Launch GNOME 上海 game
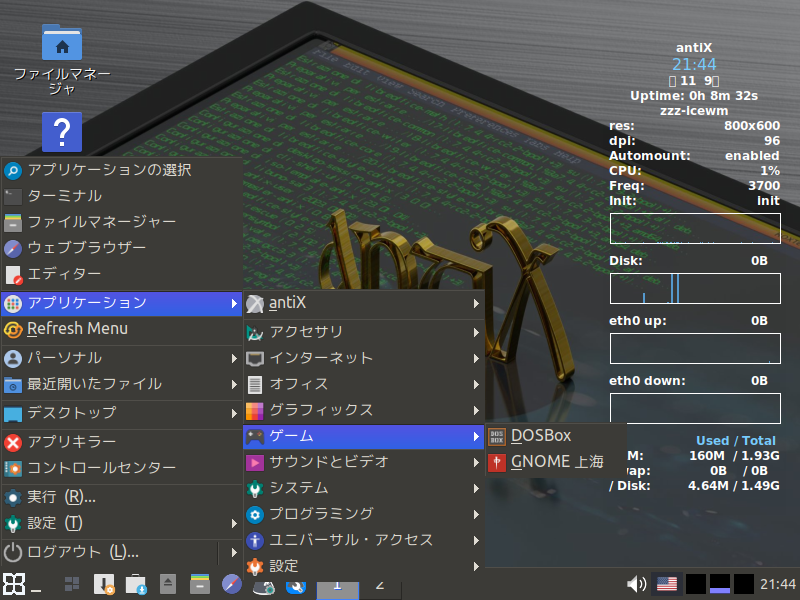This screenshot has width=800, height=600. click(556, 462)
